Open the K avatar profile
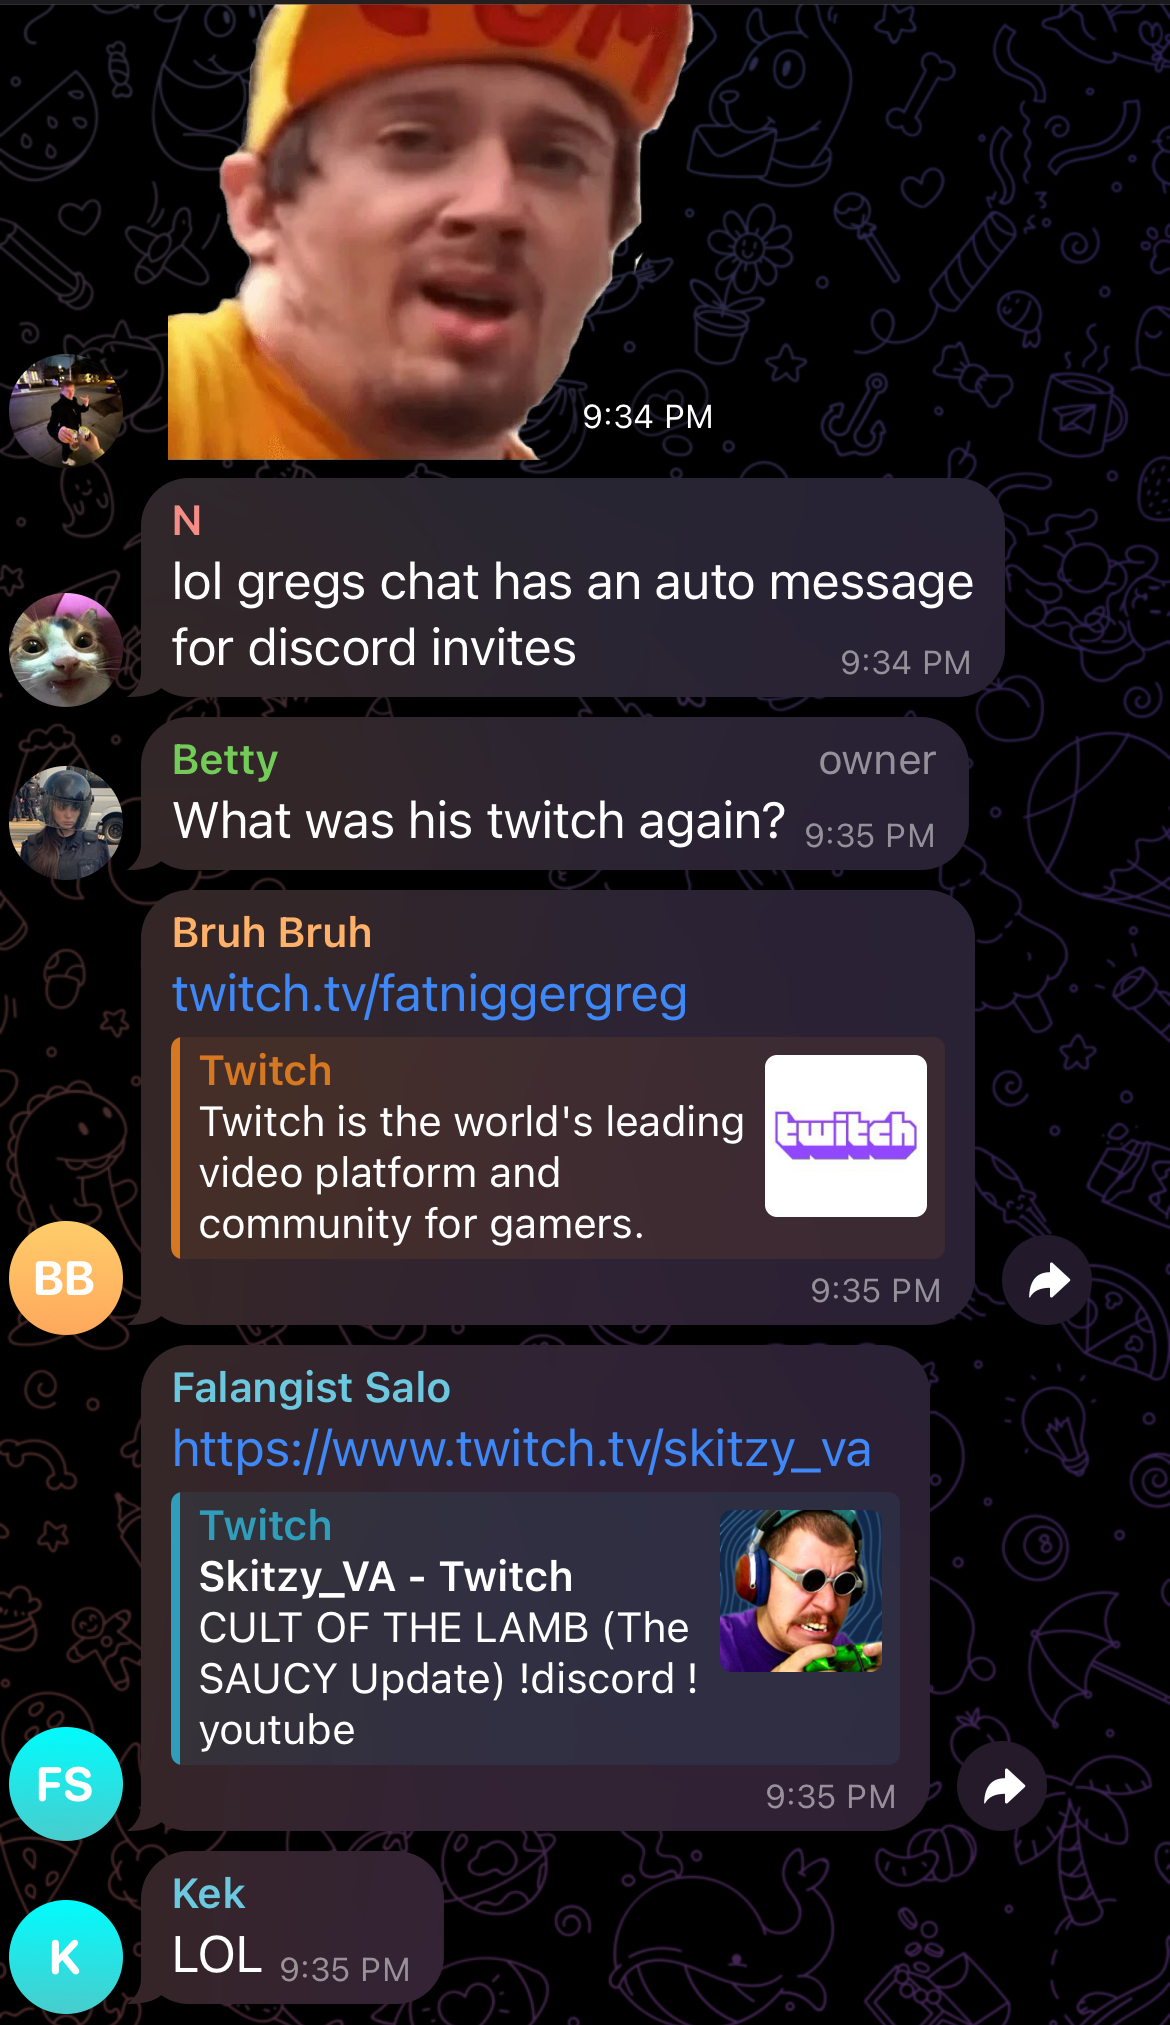 tap(66, 1957)
